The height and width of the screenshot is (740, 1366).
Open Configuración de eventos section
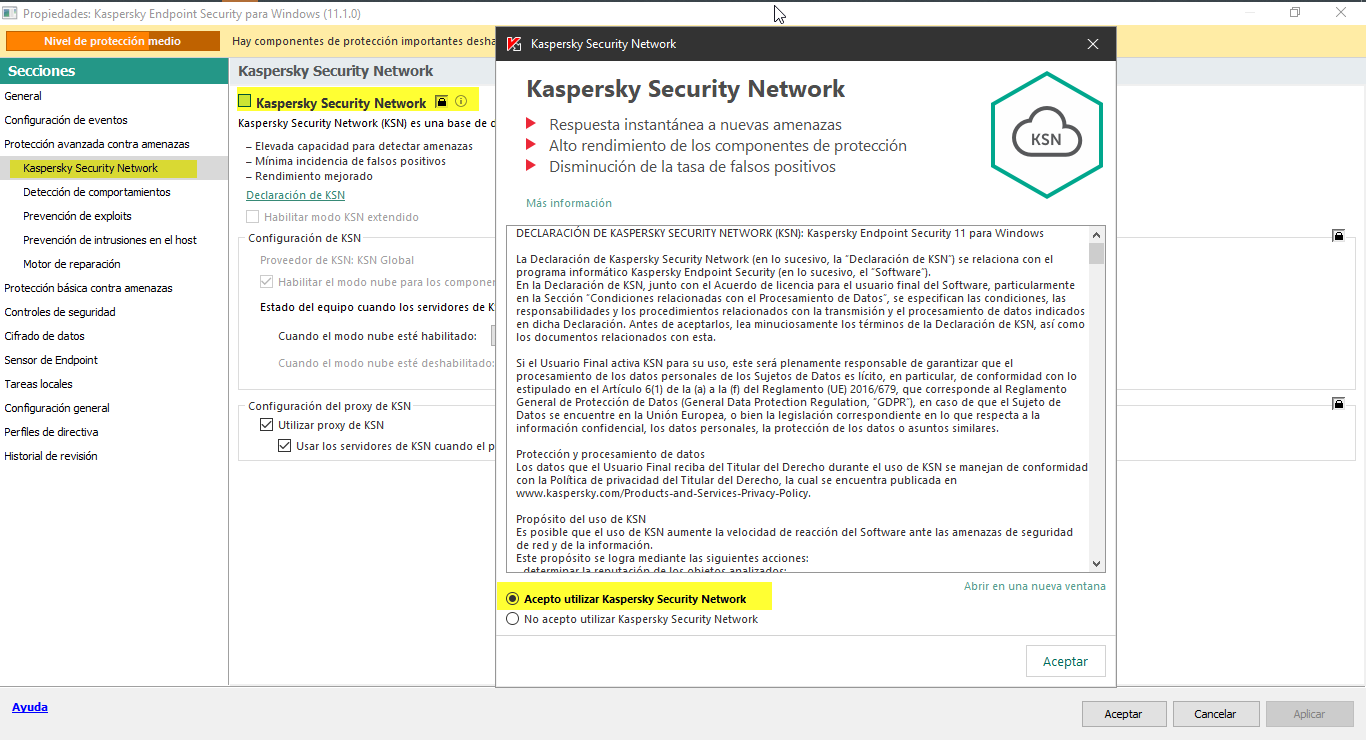click(x=66, y=120)
